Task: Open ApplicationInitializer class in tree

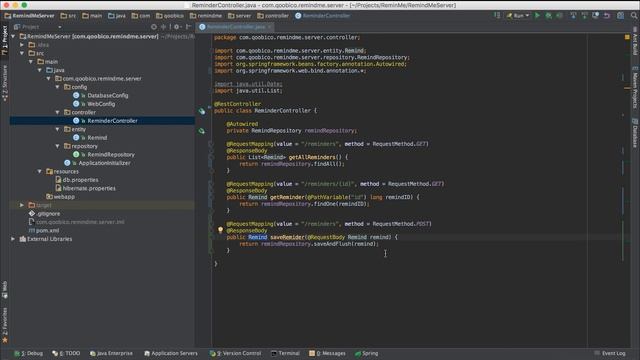Action: click(97, 163)
